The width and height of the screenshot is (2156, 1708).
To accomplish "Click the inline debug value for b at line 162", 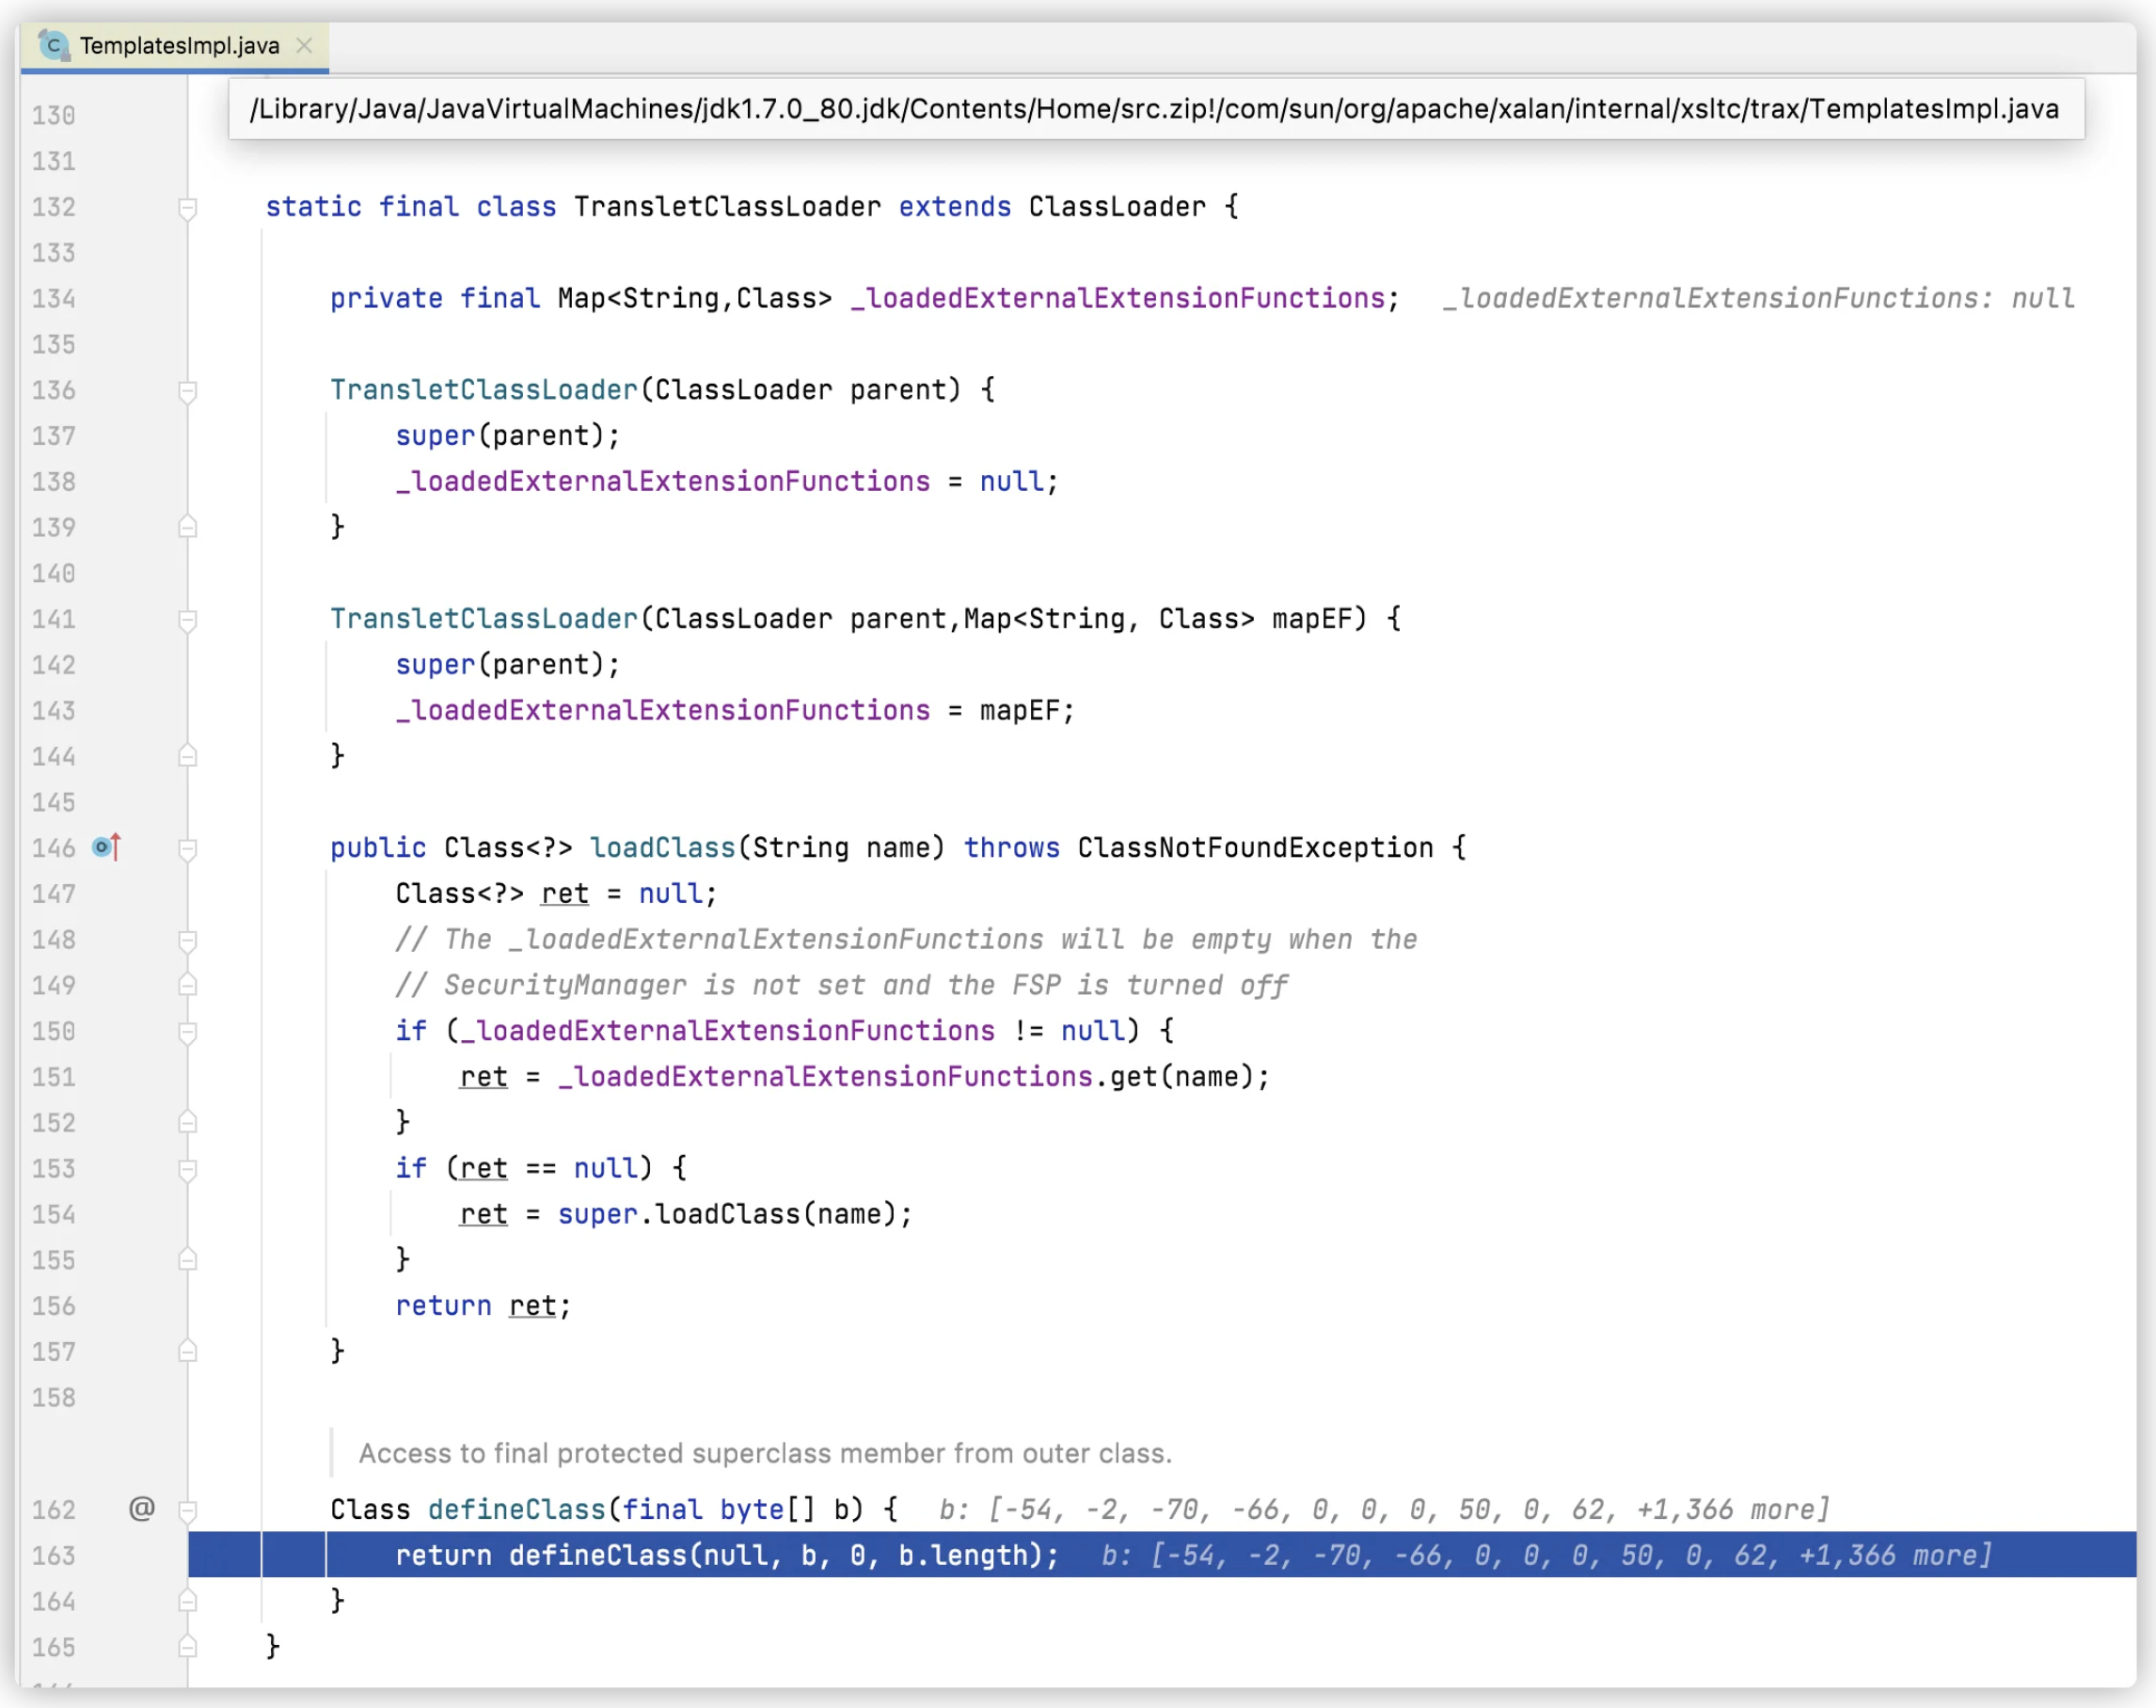I will [1383, 1509].
